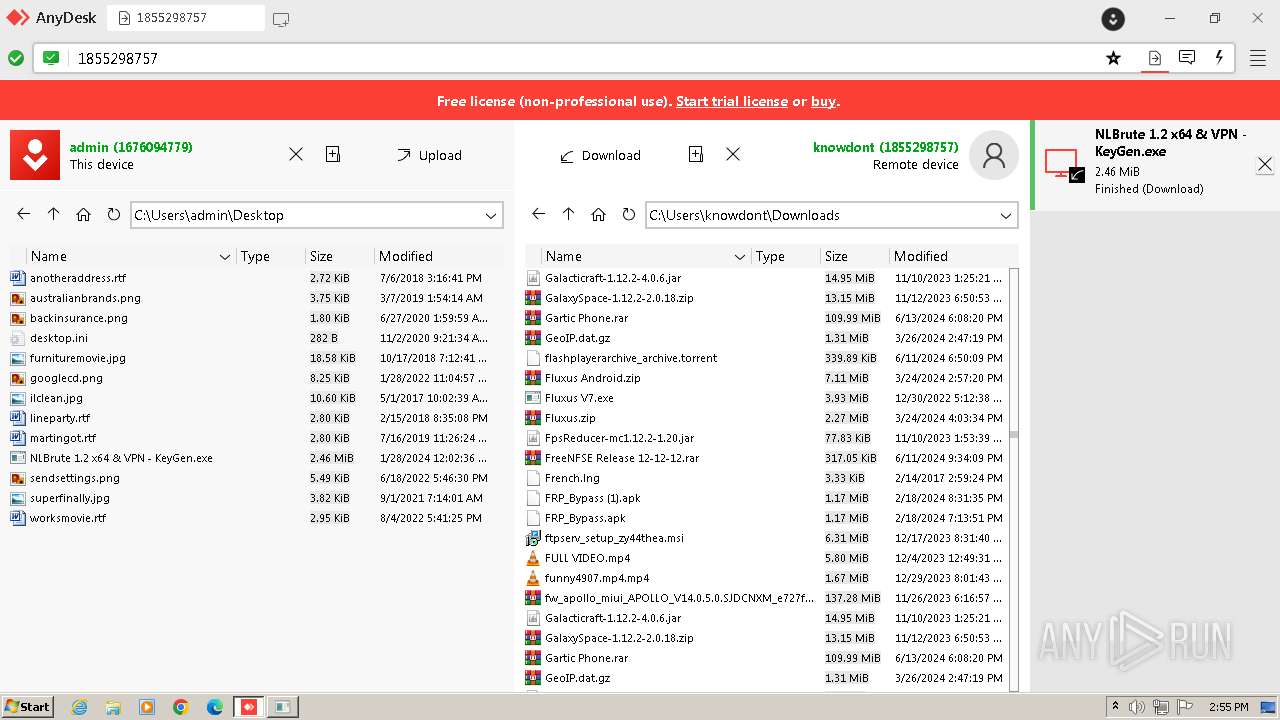Open the local Name column sort dropdown

point(225,257)
